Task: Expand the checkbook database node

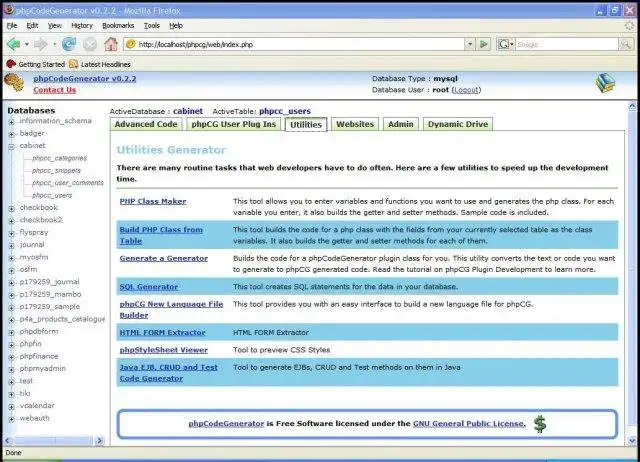Action: point(11,208)
